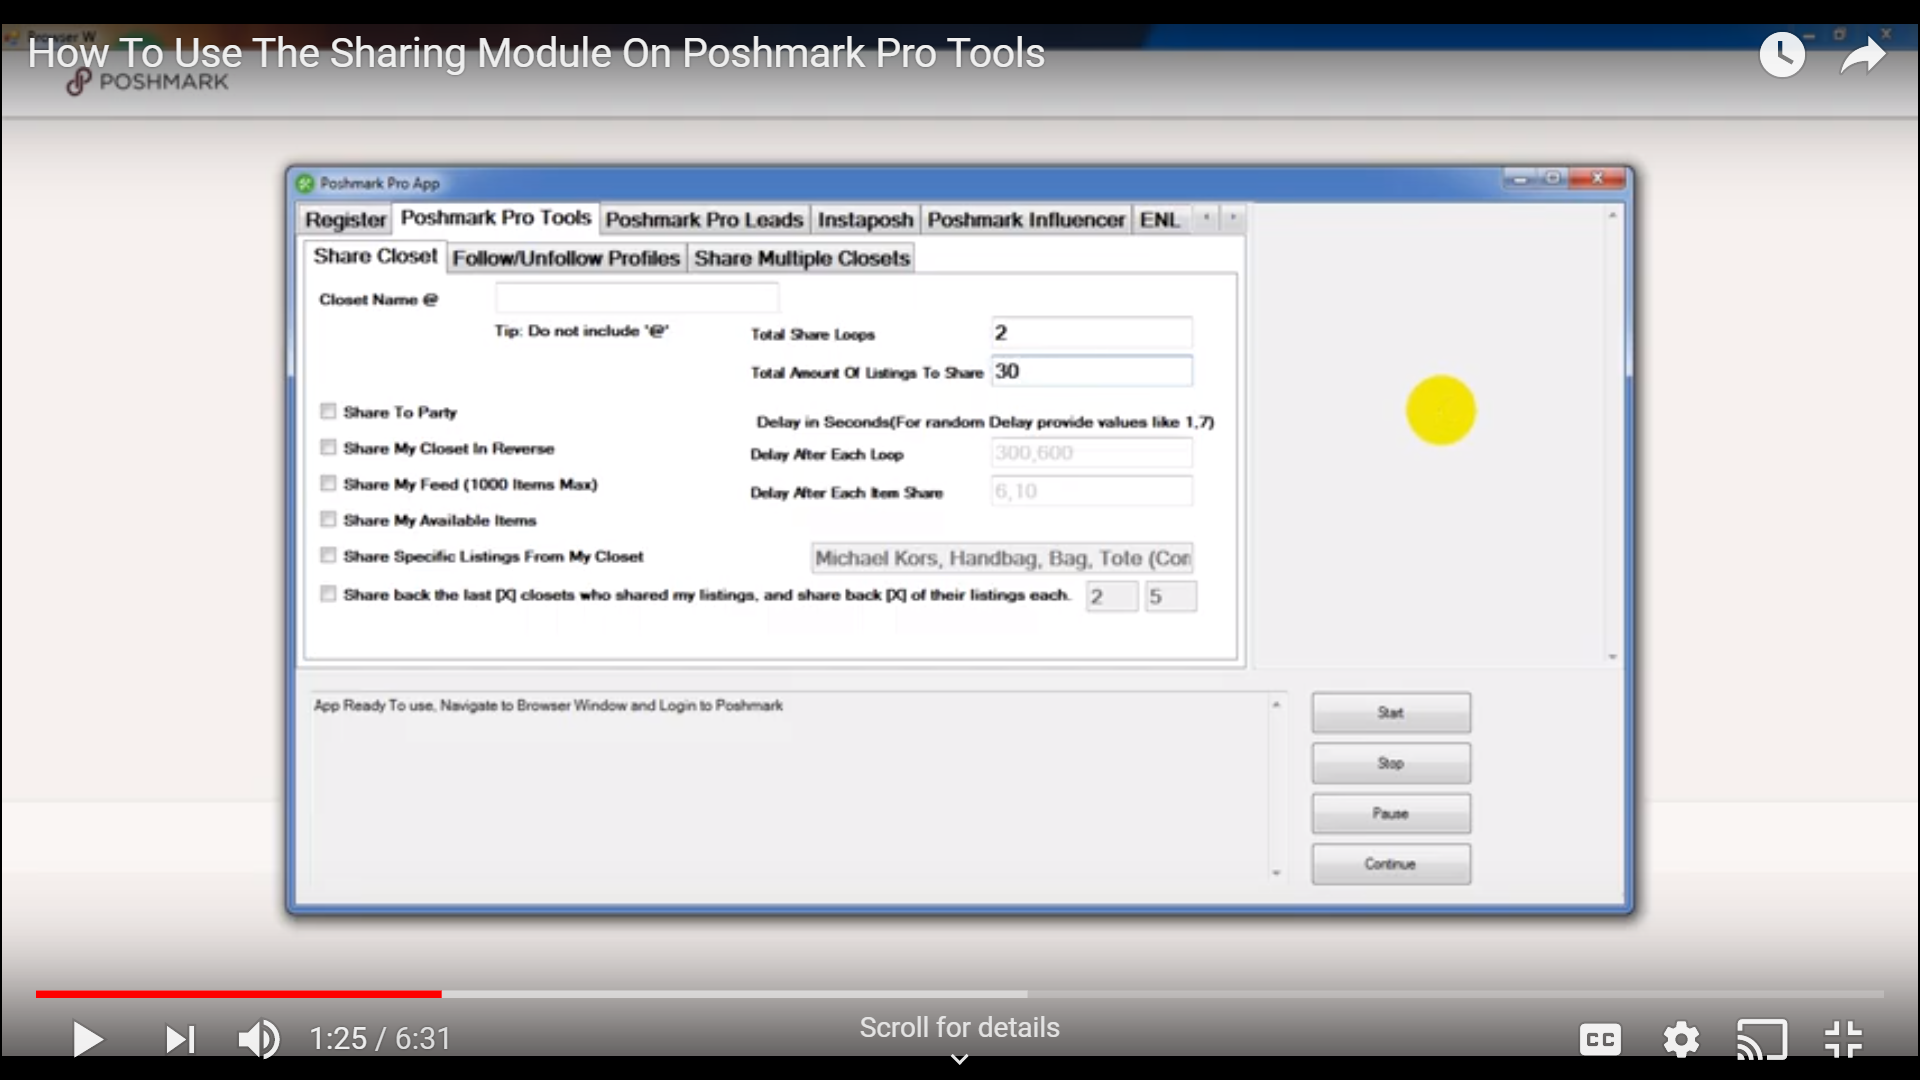Enable Share back last closets checkbox
The width and height of the screenshot is (1920, 1080).
coord(328,594)
